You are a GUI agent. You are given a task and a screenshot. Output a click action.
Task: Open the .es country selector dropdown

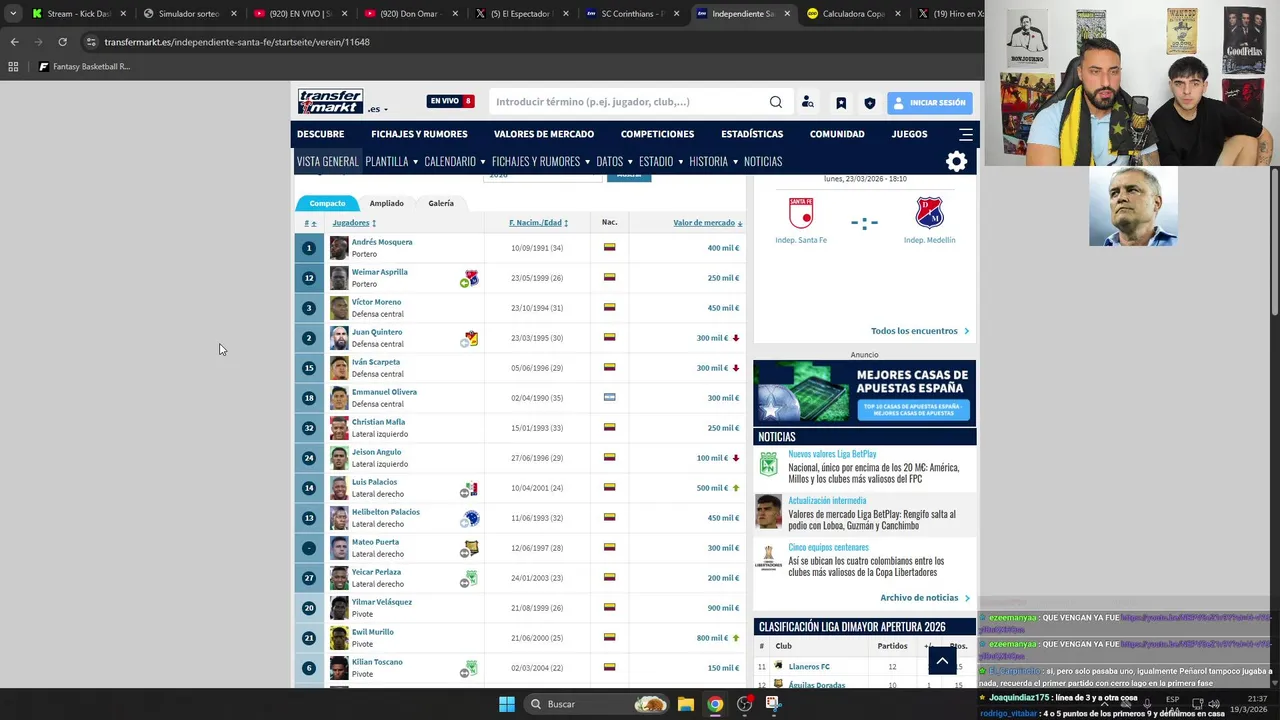378,109
